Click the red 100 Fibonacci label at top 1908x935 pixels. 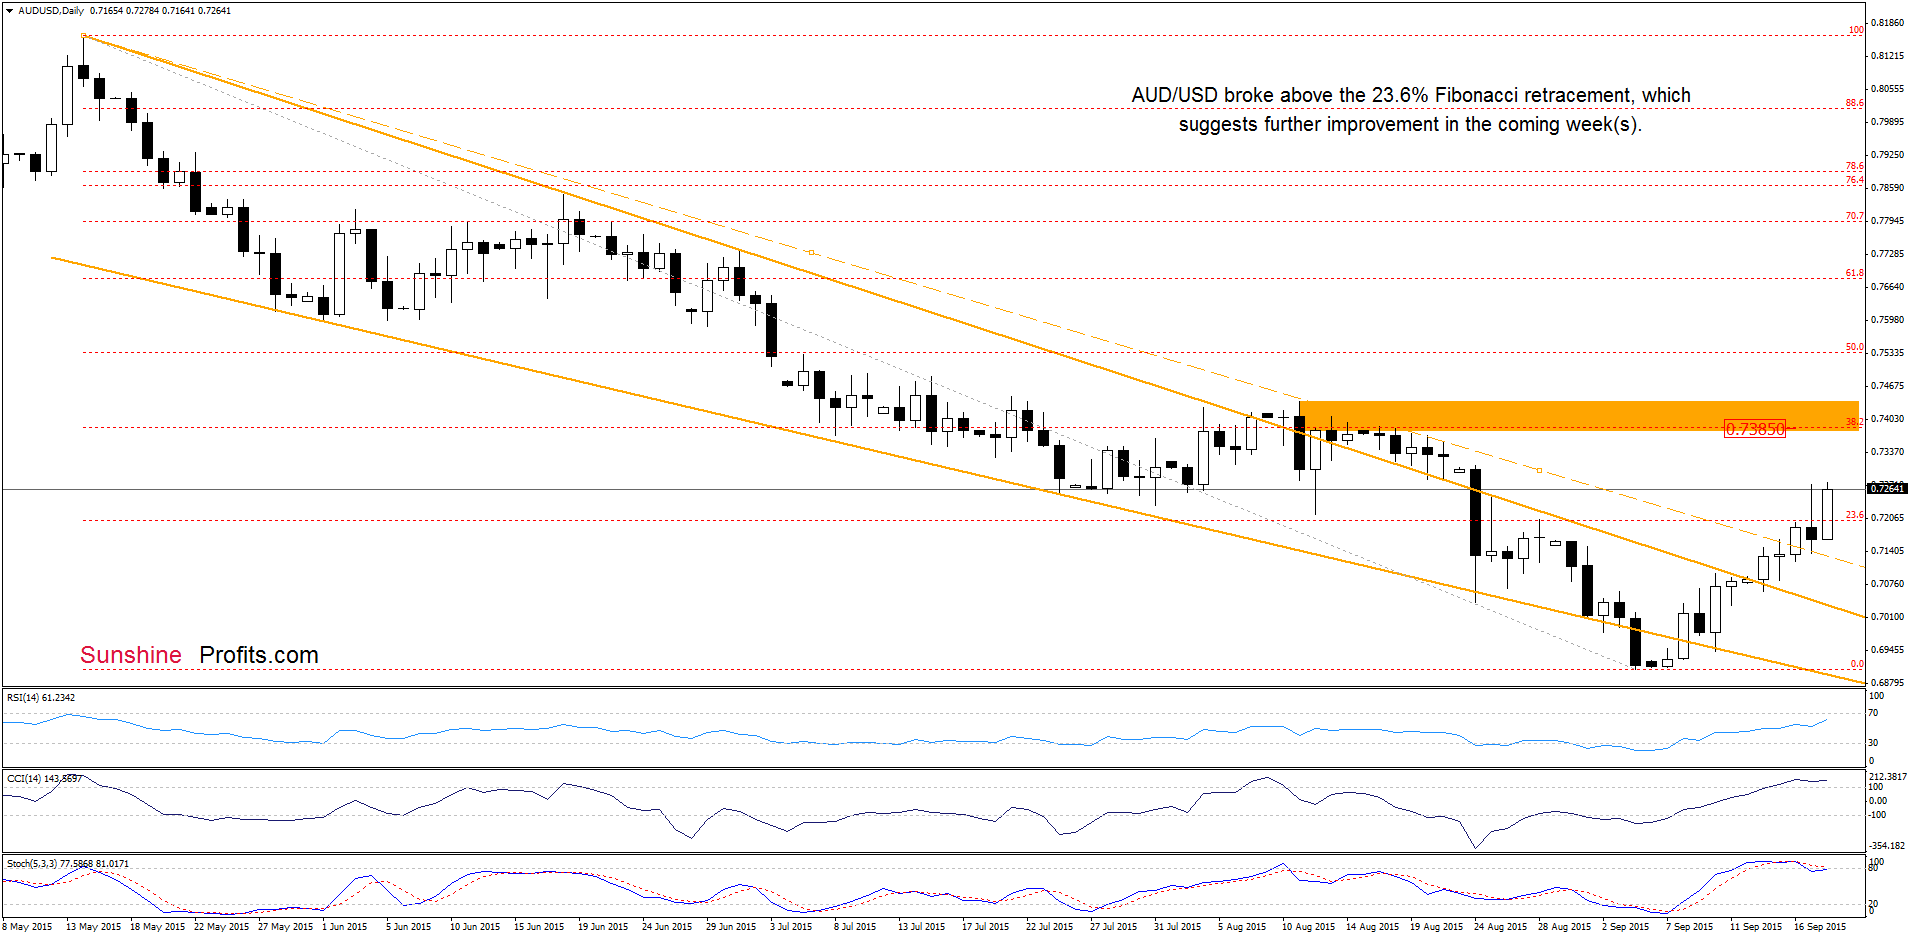pyautogui.click(x=1856, y=30)
